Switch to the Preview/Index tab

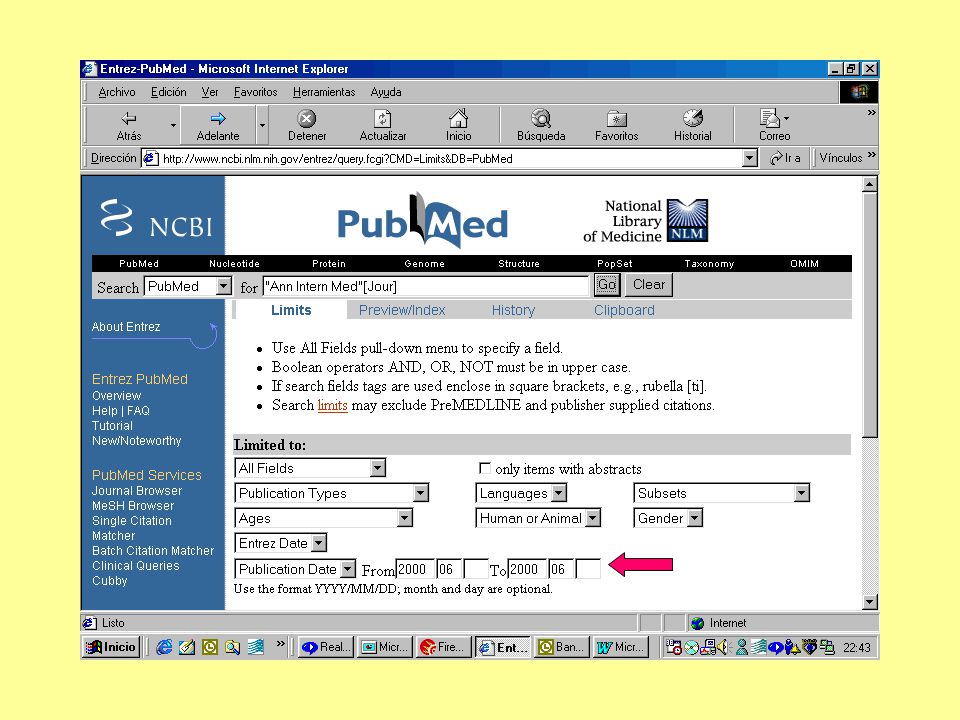pyautogui.click(x=402, y=310)
